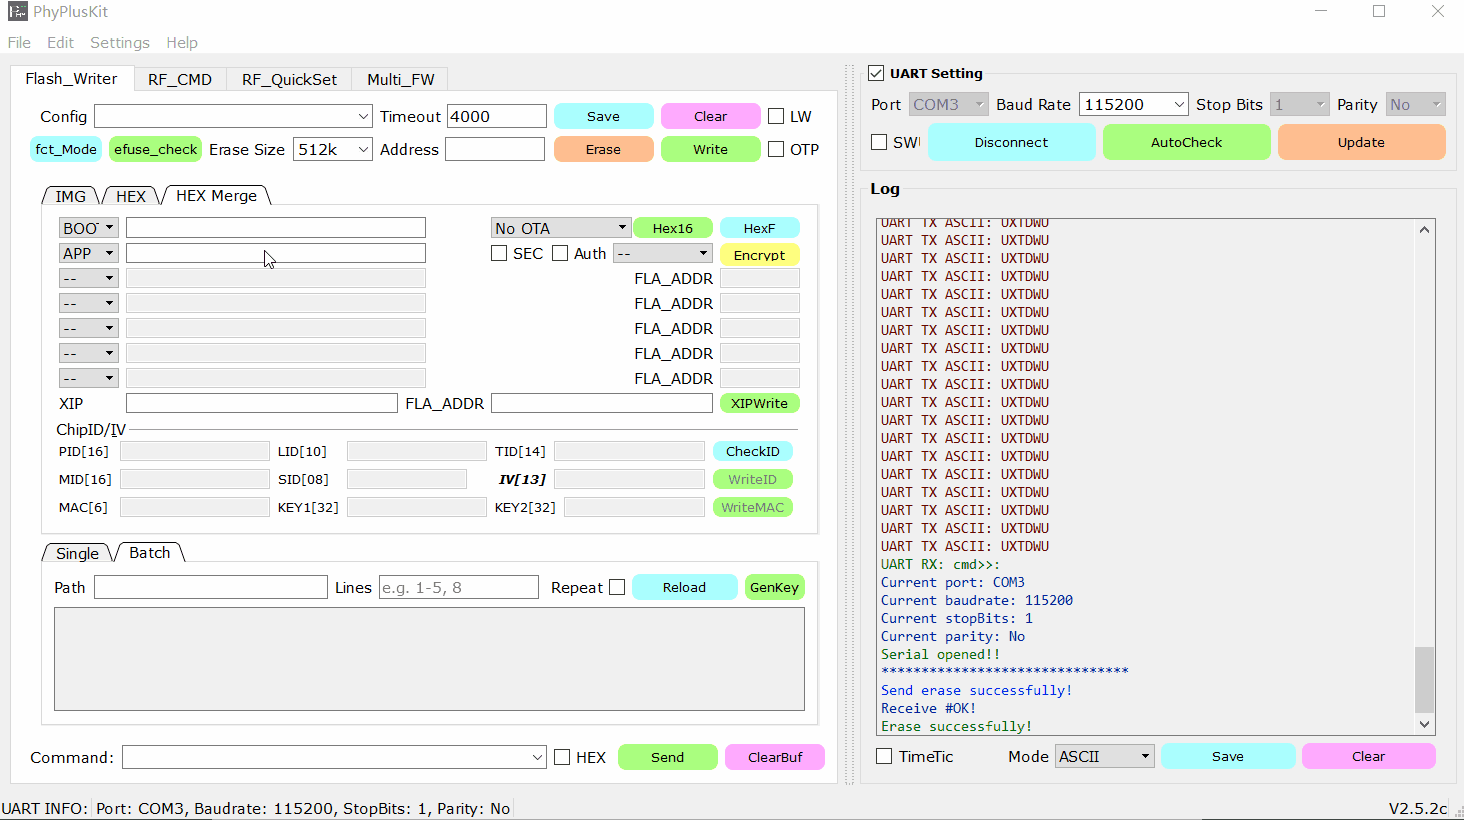
Task: Open the HEX sub-tab
Action: pyautogui.click(x=131, y=196)
